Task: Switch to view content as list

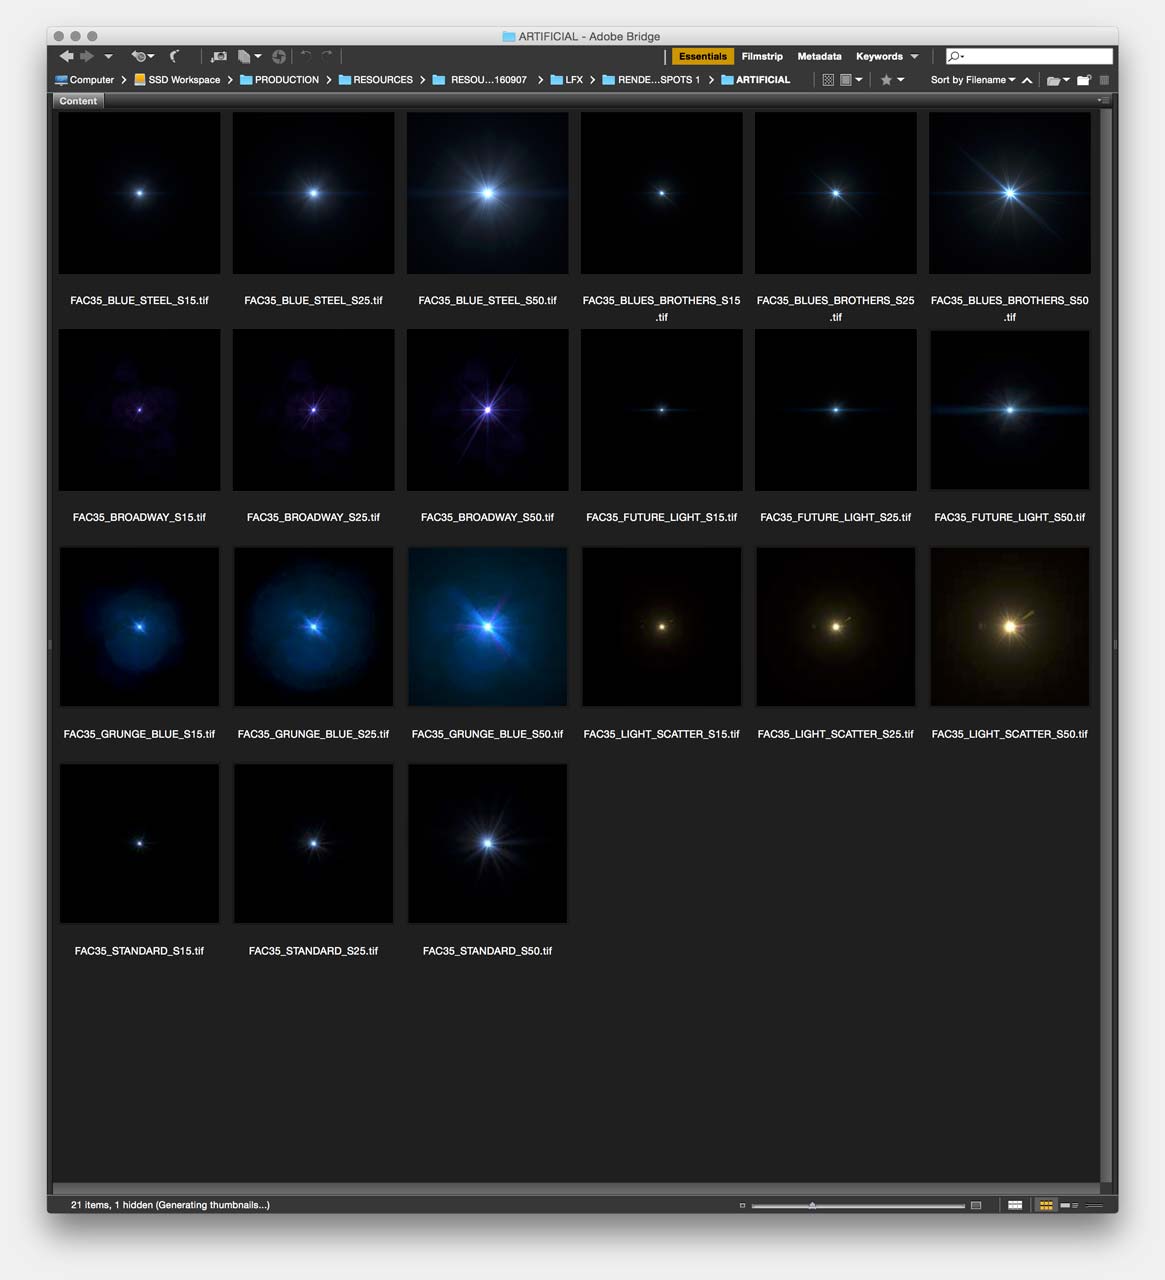Action: tap(1095, 1205)
